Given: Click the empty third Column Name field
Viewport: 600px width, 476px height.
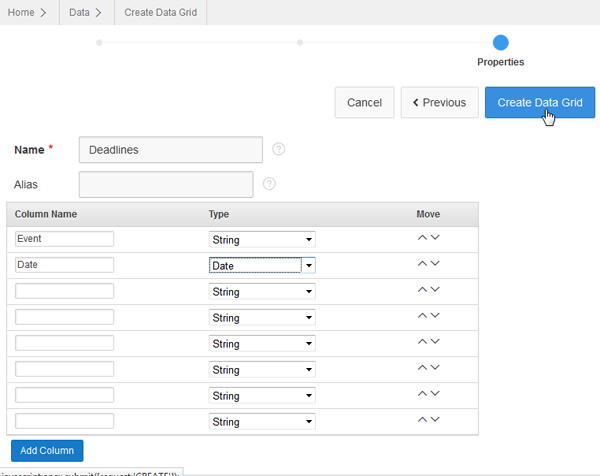Looking at the screenshot, I should [65, 291].
